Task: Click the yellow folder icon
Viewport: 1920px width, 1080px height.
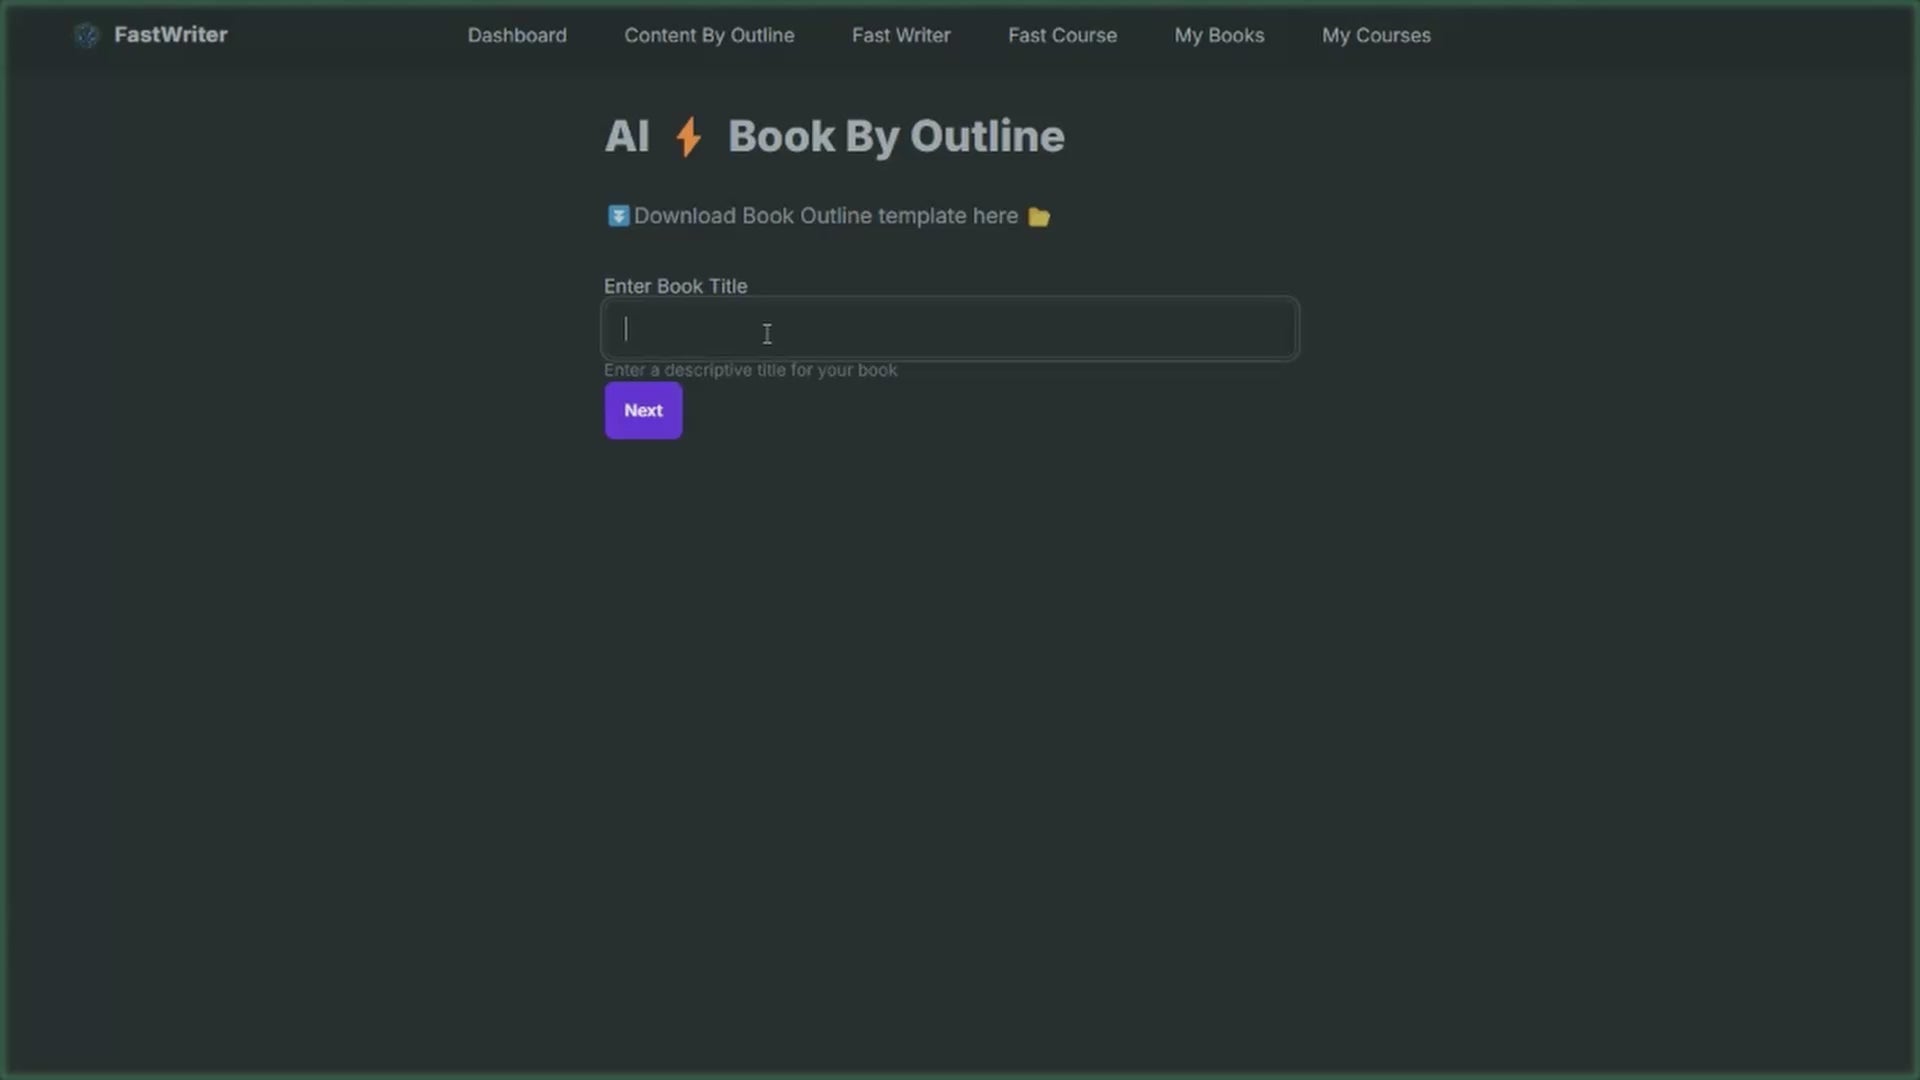Action: tap(1039, 217)
